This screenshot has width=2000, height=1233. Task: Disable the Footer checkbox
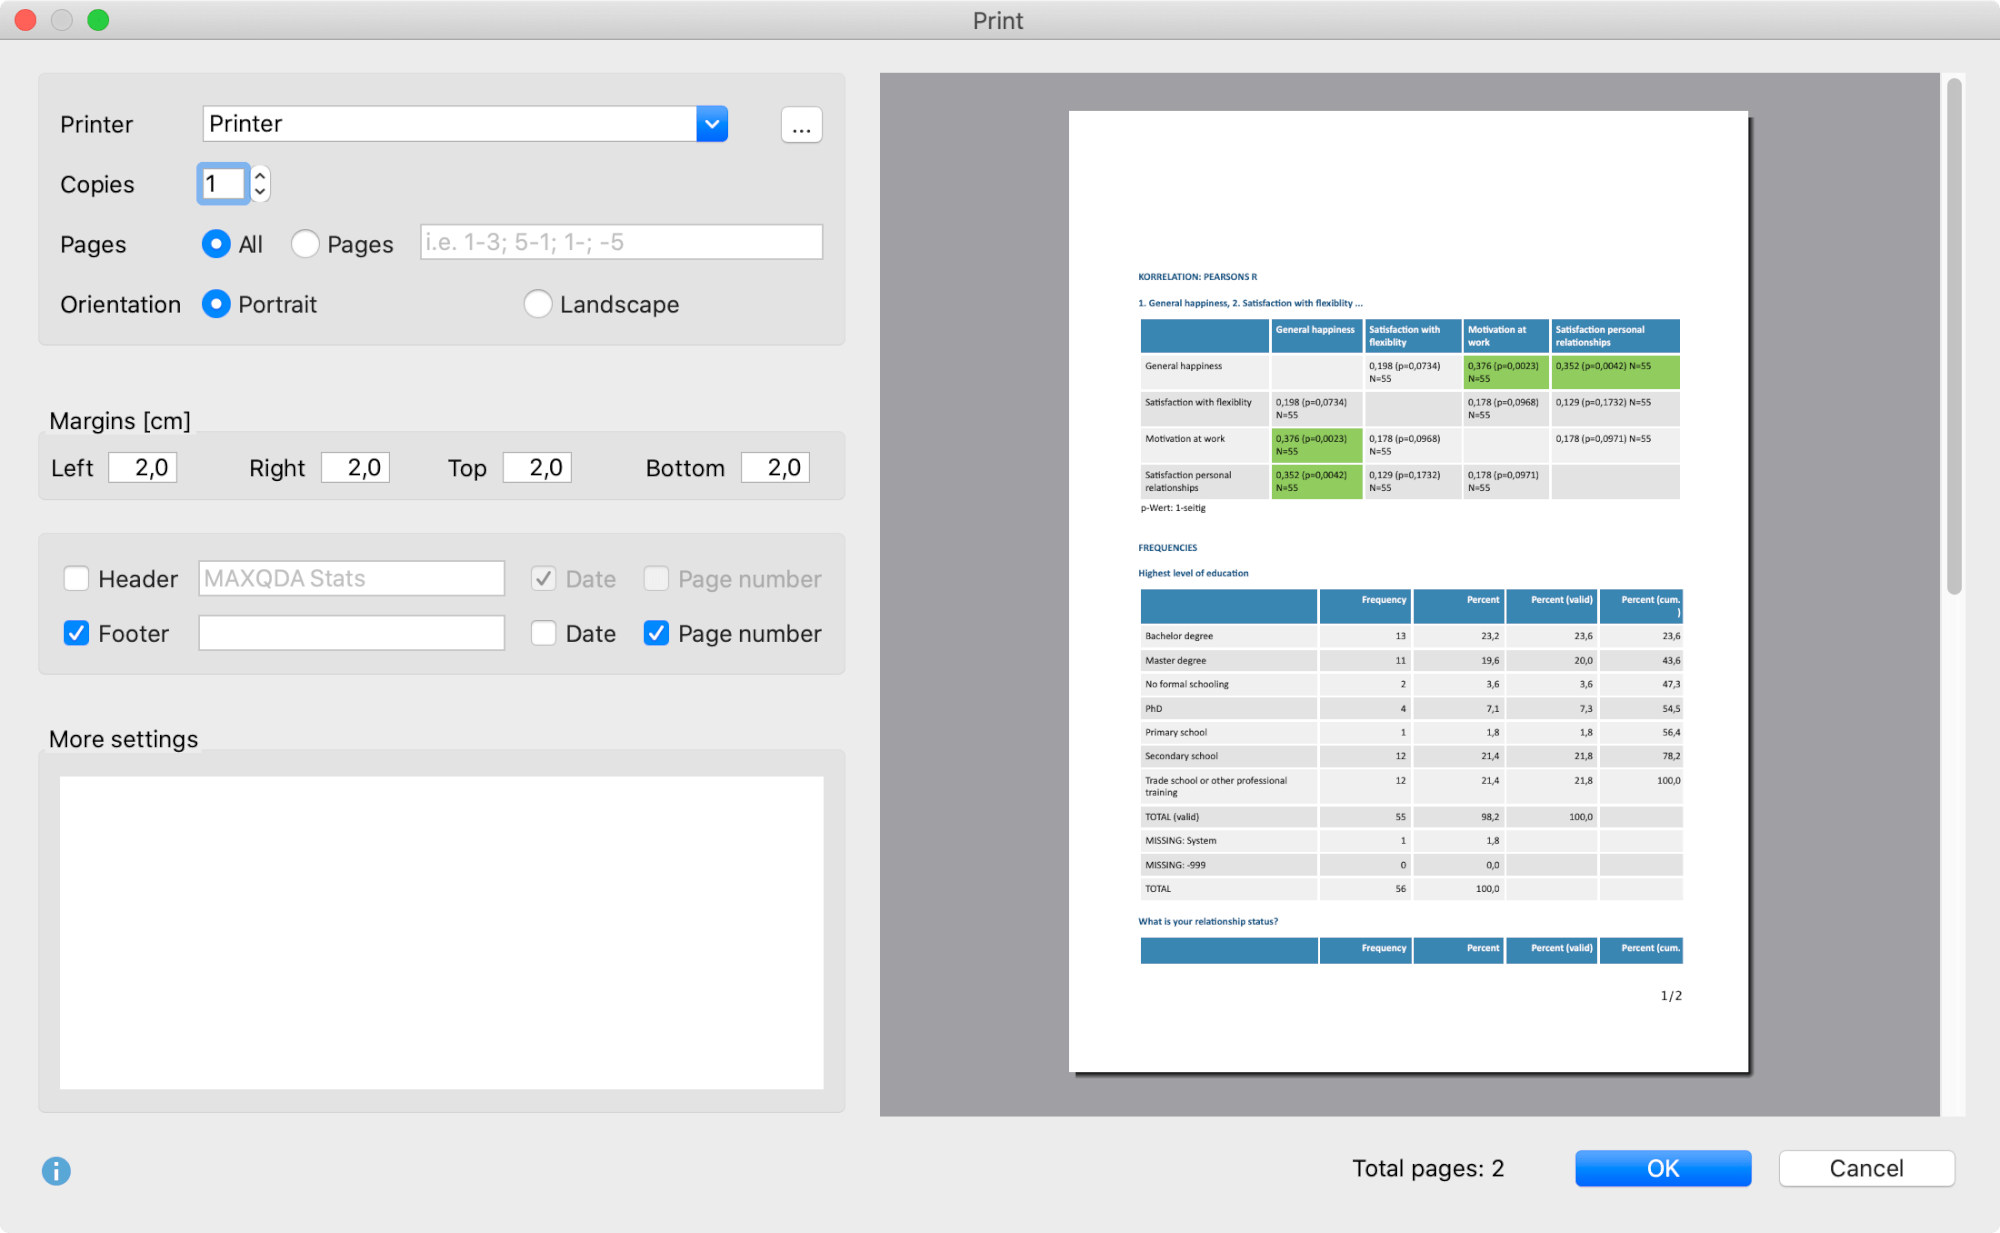pos(77,632)
